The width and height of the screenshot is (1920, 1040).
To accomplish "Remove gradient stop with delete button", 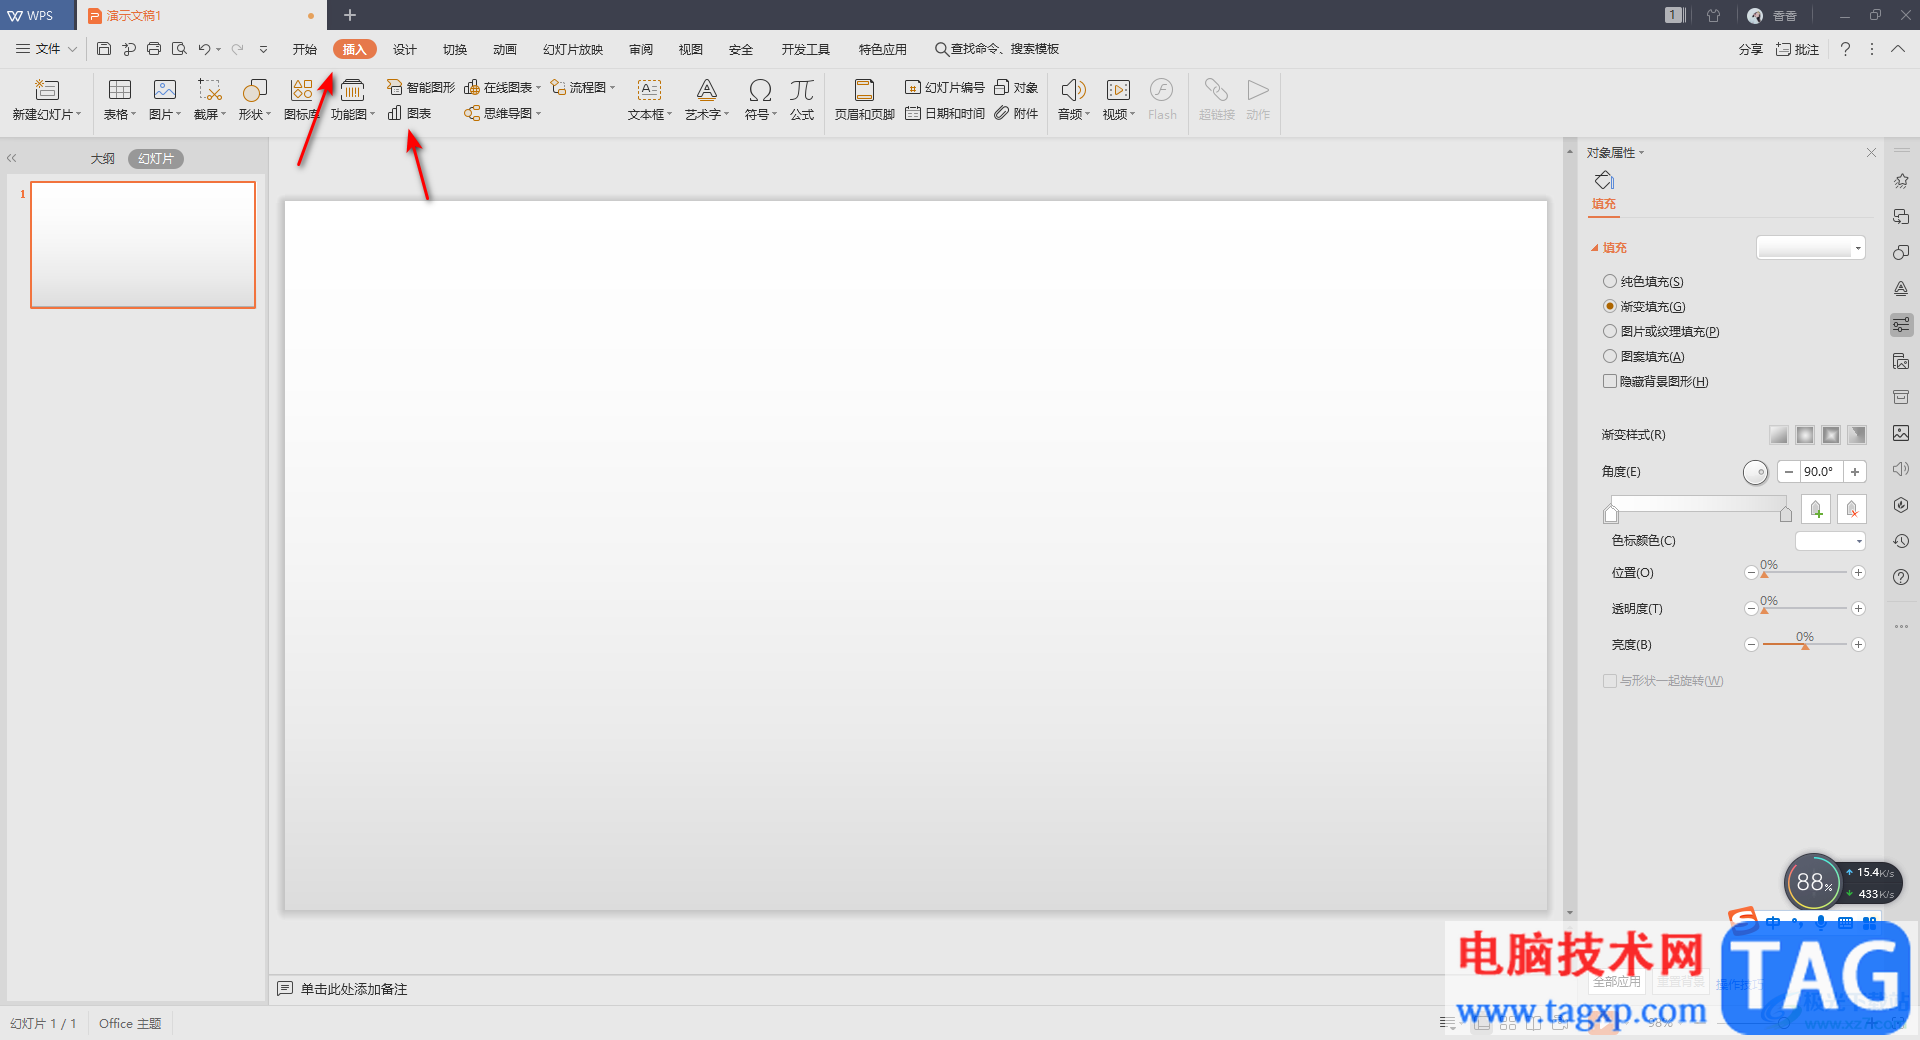I will 1852,509.
